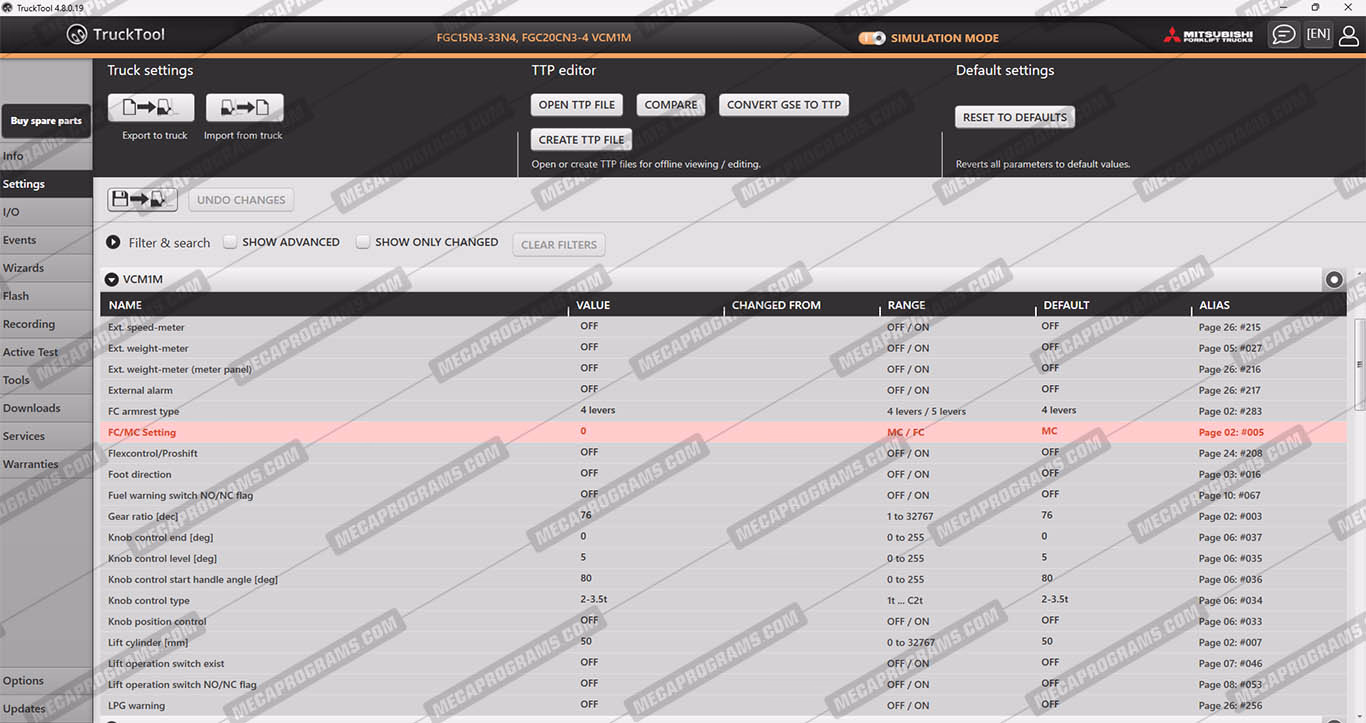Select the Fuel warning switch NO/NC flag row

(723, 495)
